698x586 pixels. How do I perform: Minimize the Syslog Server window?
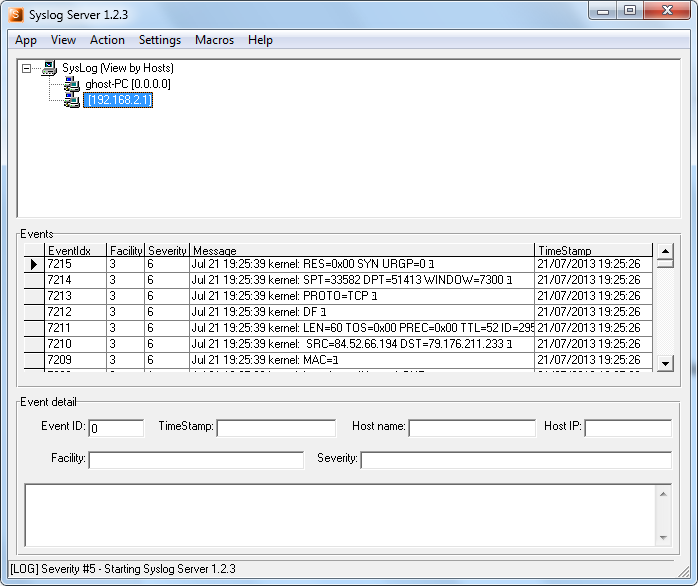[x=603, y=11]
